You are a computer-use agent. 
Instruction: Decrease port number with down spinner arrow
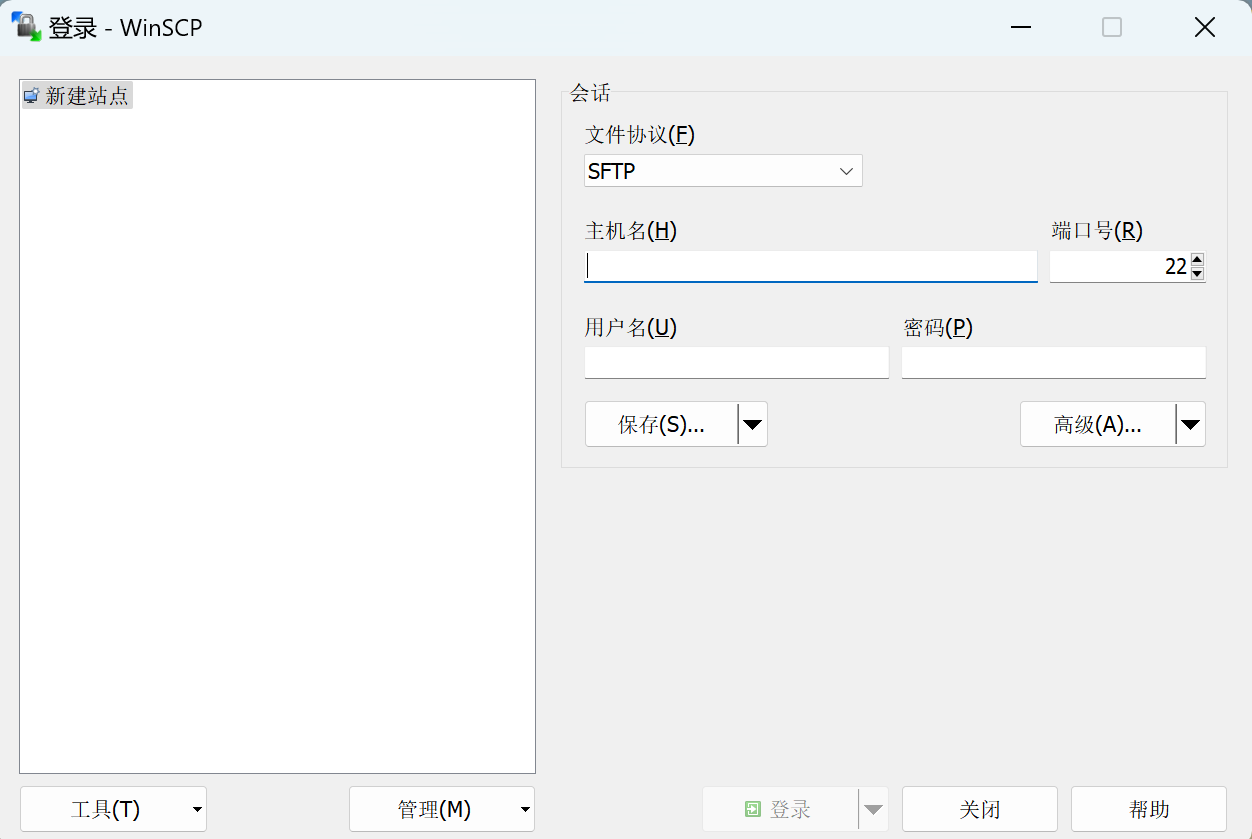pyautogui.click(x=1198, y=274)
